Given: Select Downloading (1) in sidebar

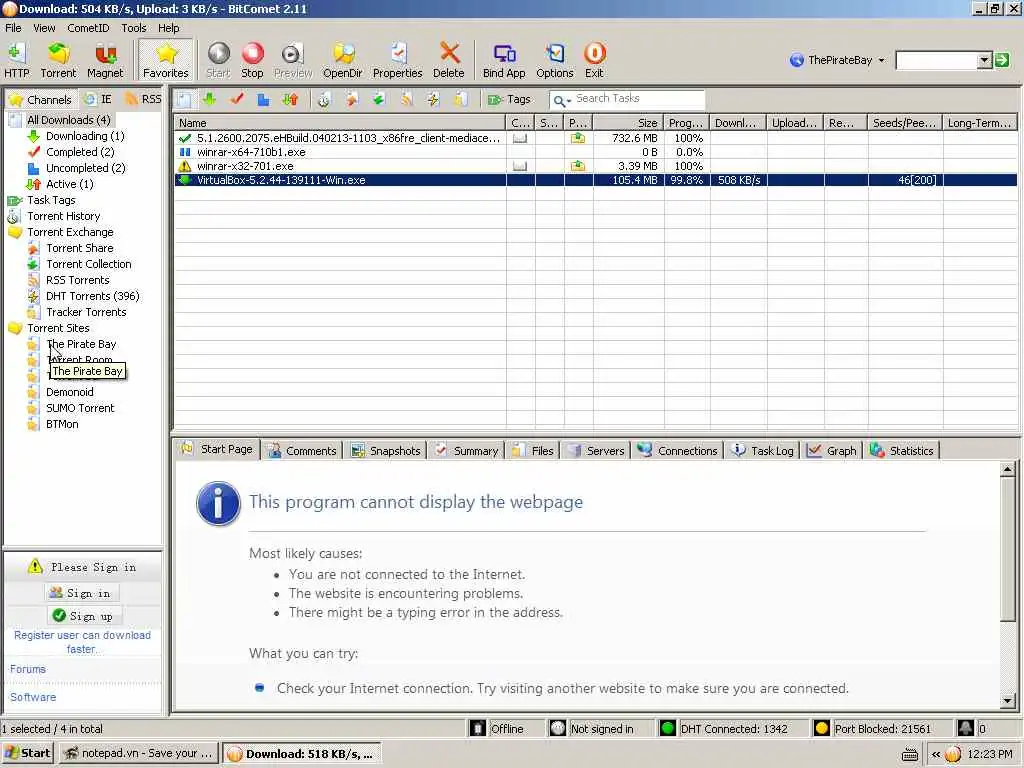Looking at the screenshot, I should (85, 136).
